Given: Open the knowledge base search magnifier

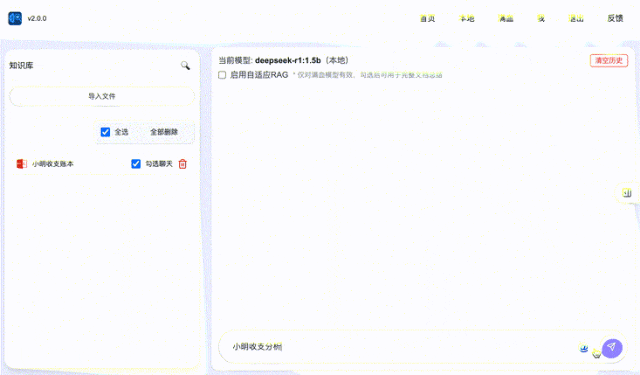Looking at the screenshot, I should click(185, 65).
